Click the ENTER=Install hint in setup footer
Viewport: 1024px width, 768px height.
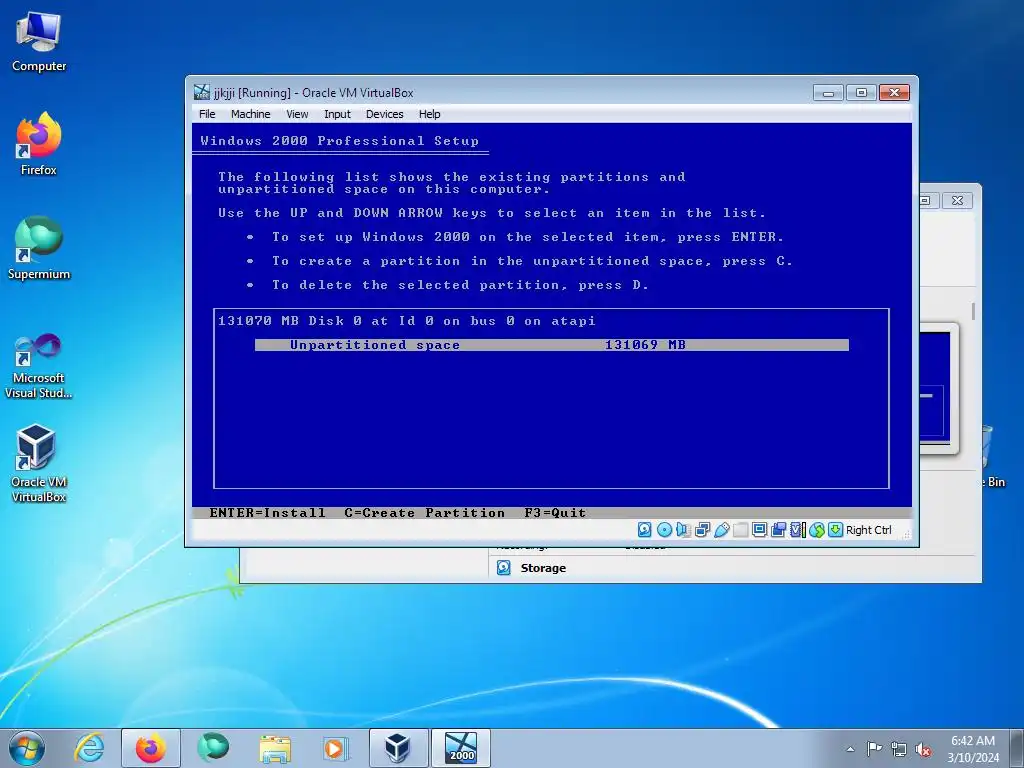coord(267,513)
